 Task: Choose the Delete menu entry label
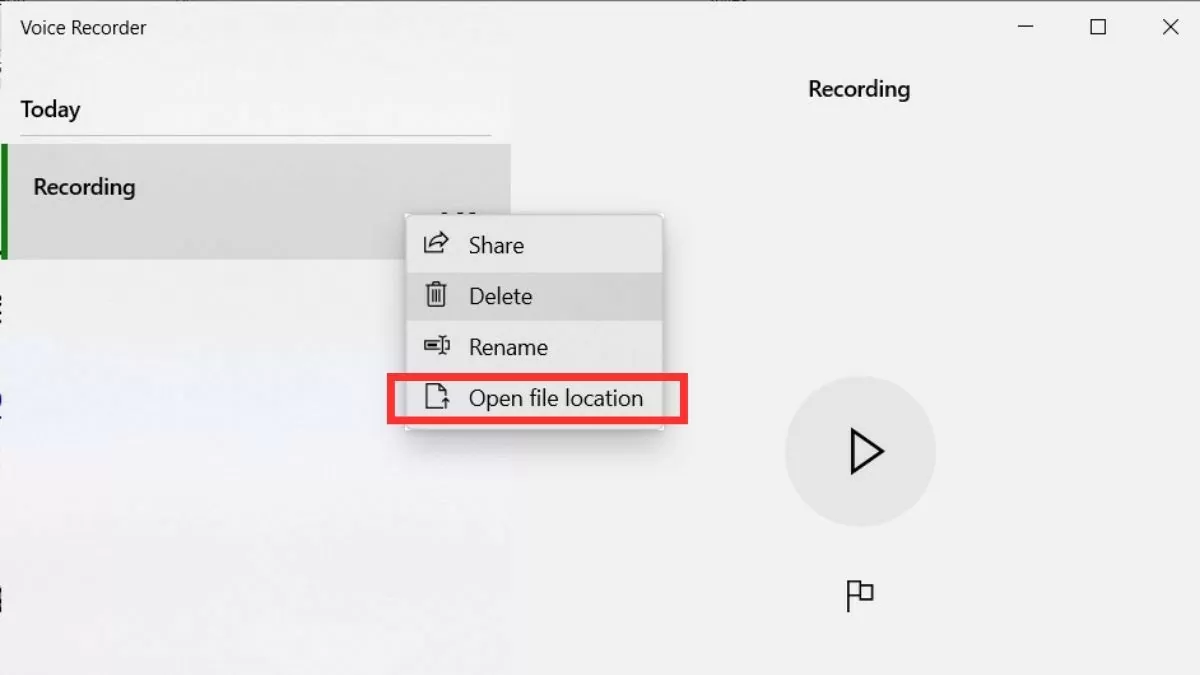[x=500, y=296]
